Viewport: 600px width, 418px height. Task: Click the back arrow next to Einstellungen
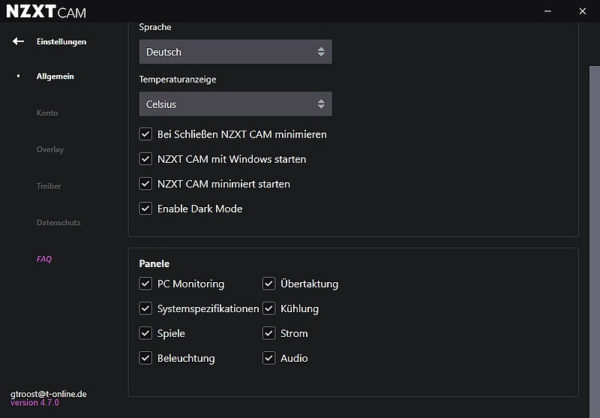coord(18,41)
